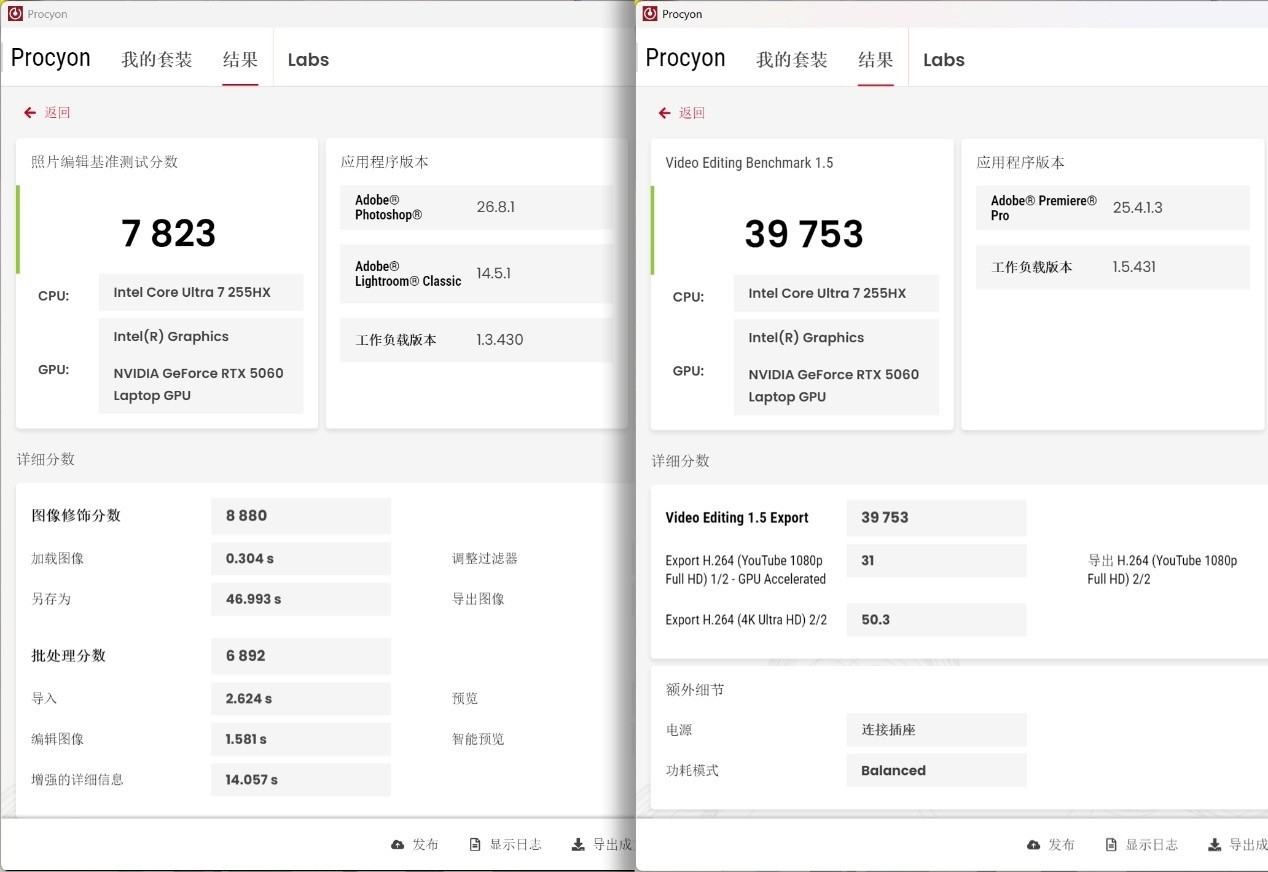Select the 结果 tab in the left window
The image size is (1268, 872).
pyautogui.click(x=240, y=59)
